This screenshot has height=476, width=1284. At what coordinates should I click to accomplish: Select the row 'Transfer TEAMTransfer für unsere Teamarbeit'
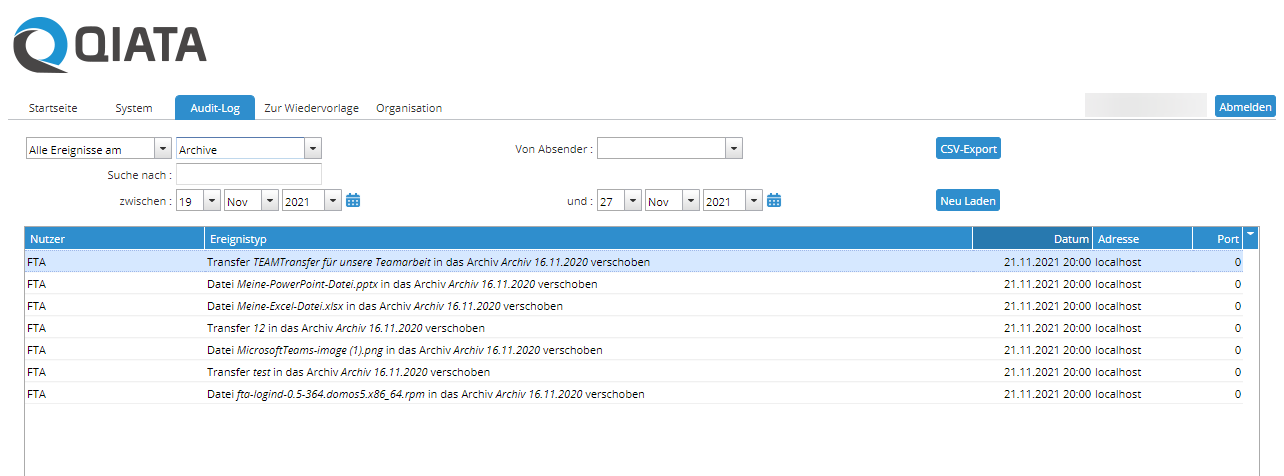(634, 262)
